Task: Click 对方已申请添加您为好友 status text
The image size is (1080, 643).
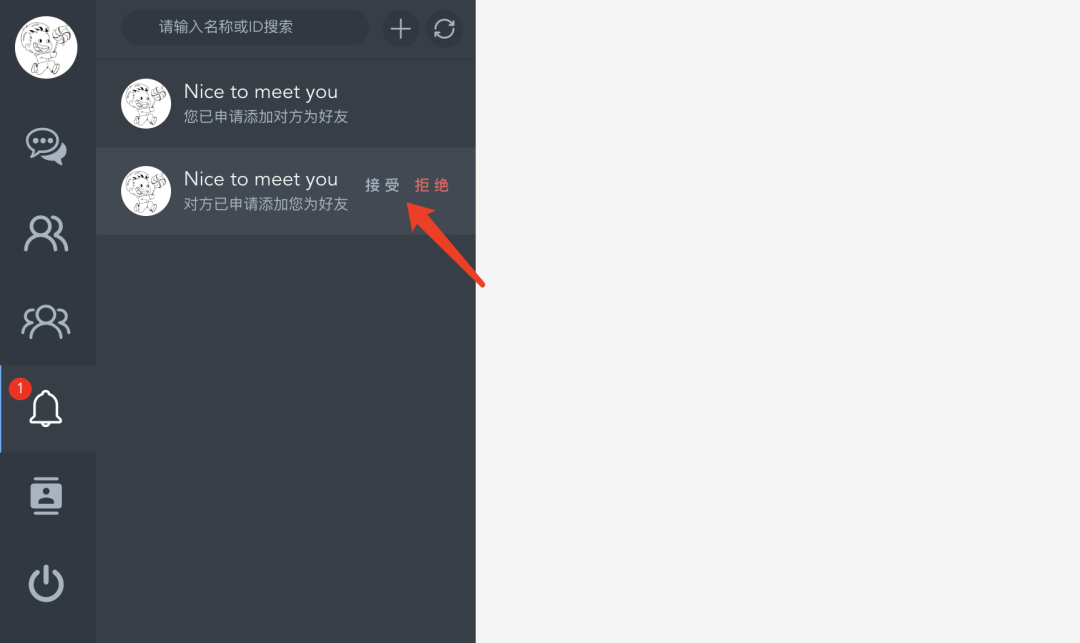Action: coord(266,204)
